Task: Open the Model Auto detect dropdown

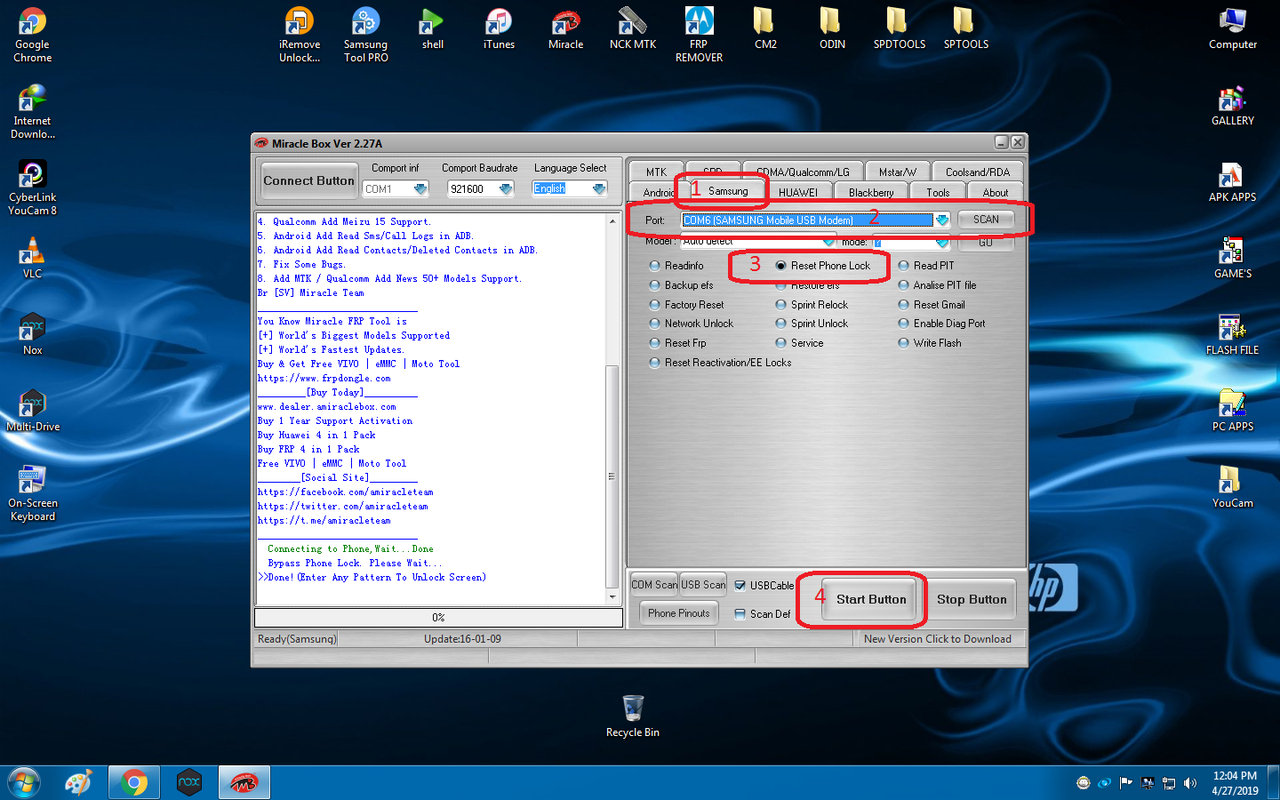Action: point(828,242)
